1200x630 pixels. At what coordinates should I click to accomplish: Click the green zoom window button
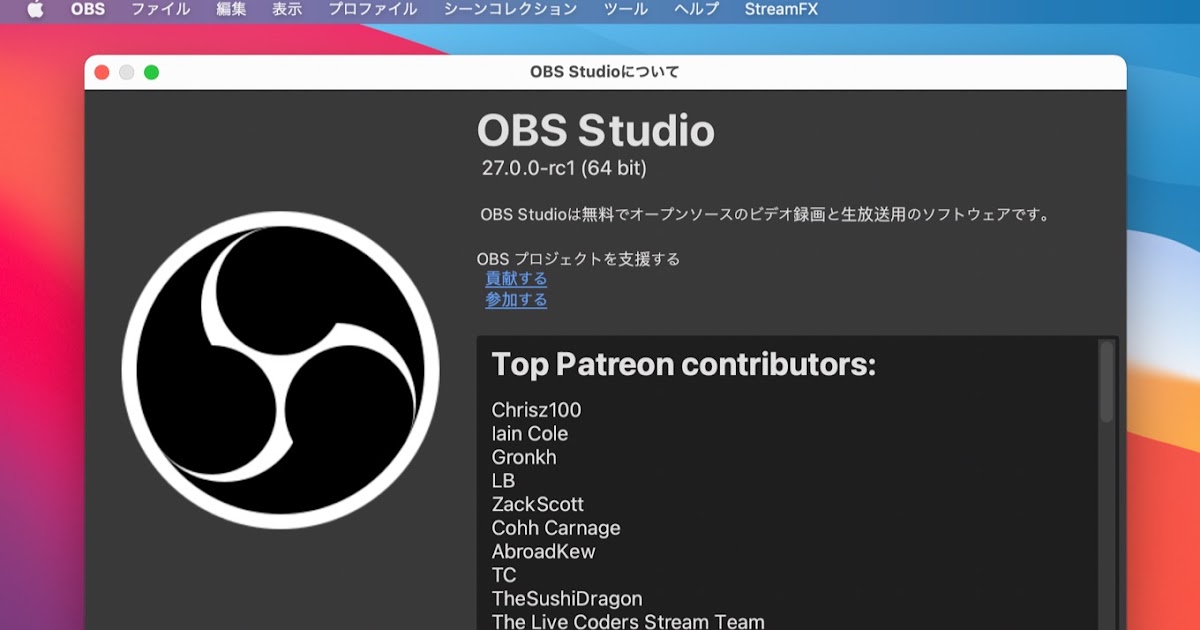tap(152, 72)
